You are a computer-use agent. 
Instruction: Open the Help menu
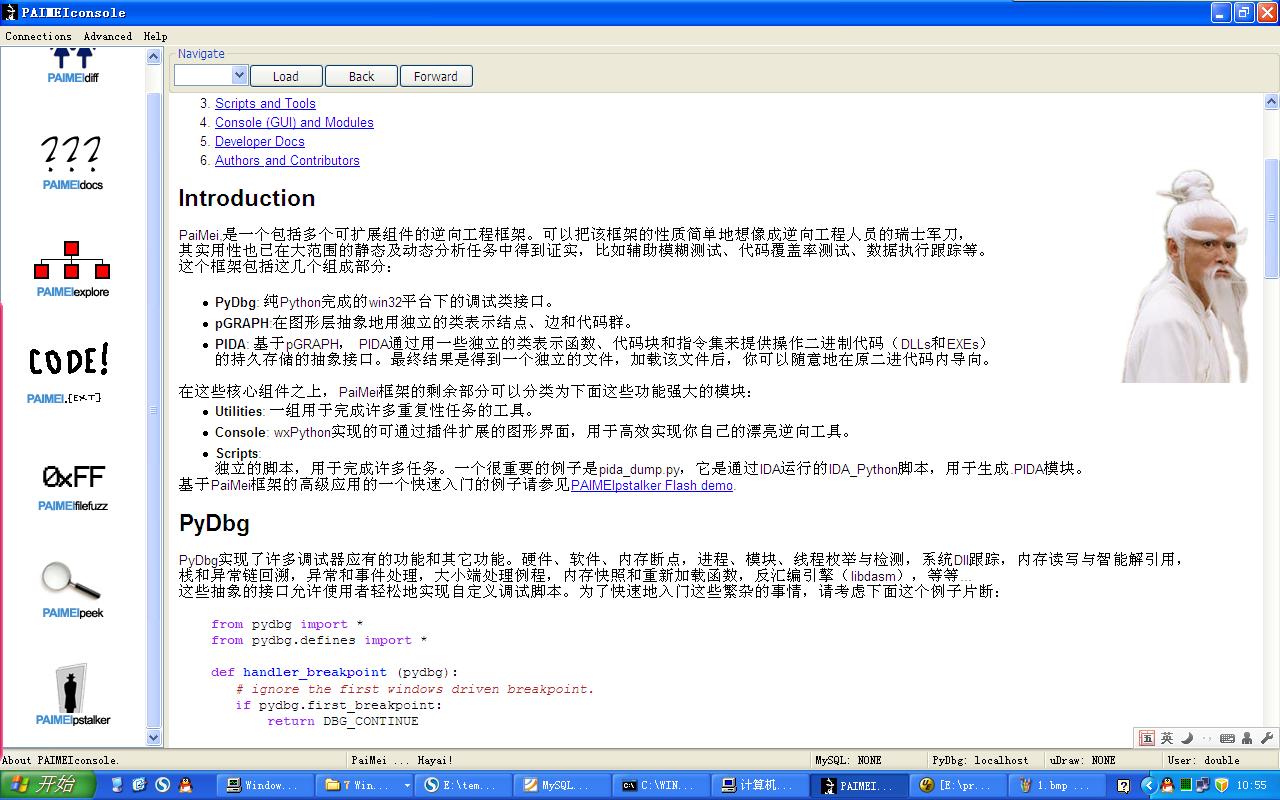[155, 36]
